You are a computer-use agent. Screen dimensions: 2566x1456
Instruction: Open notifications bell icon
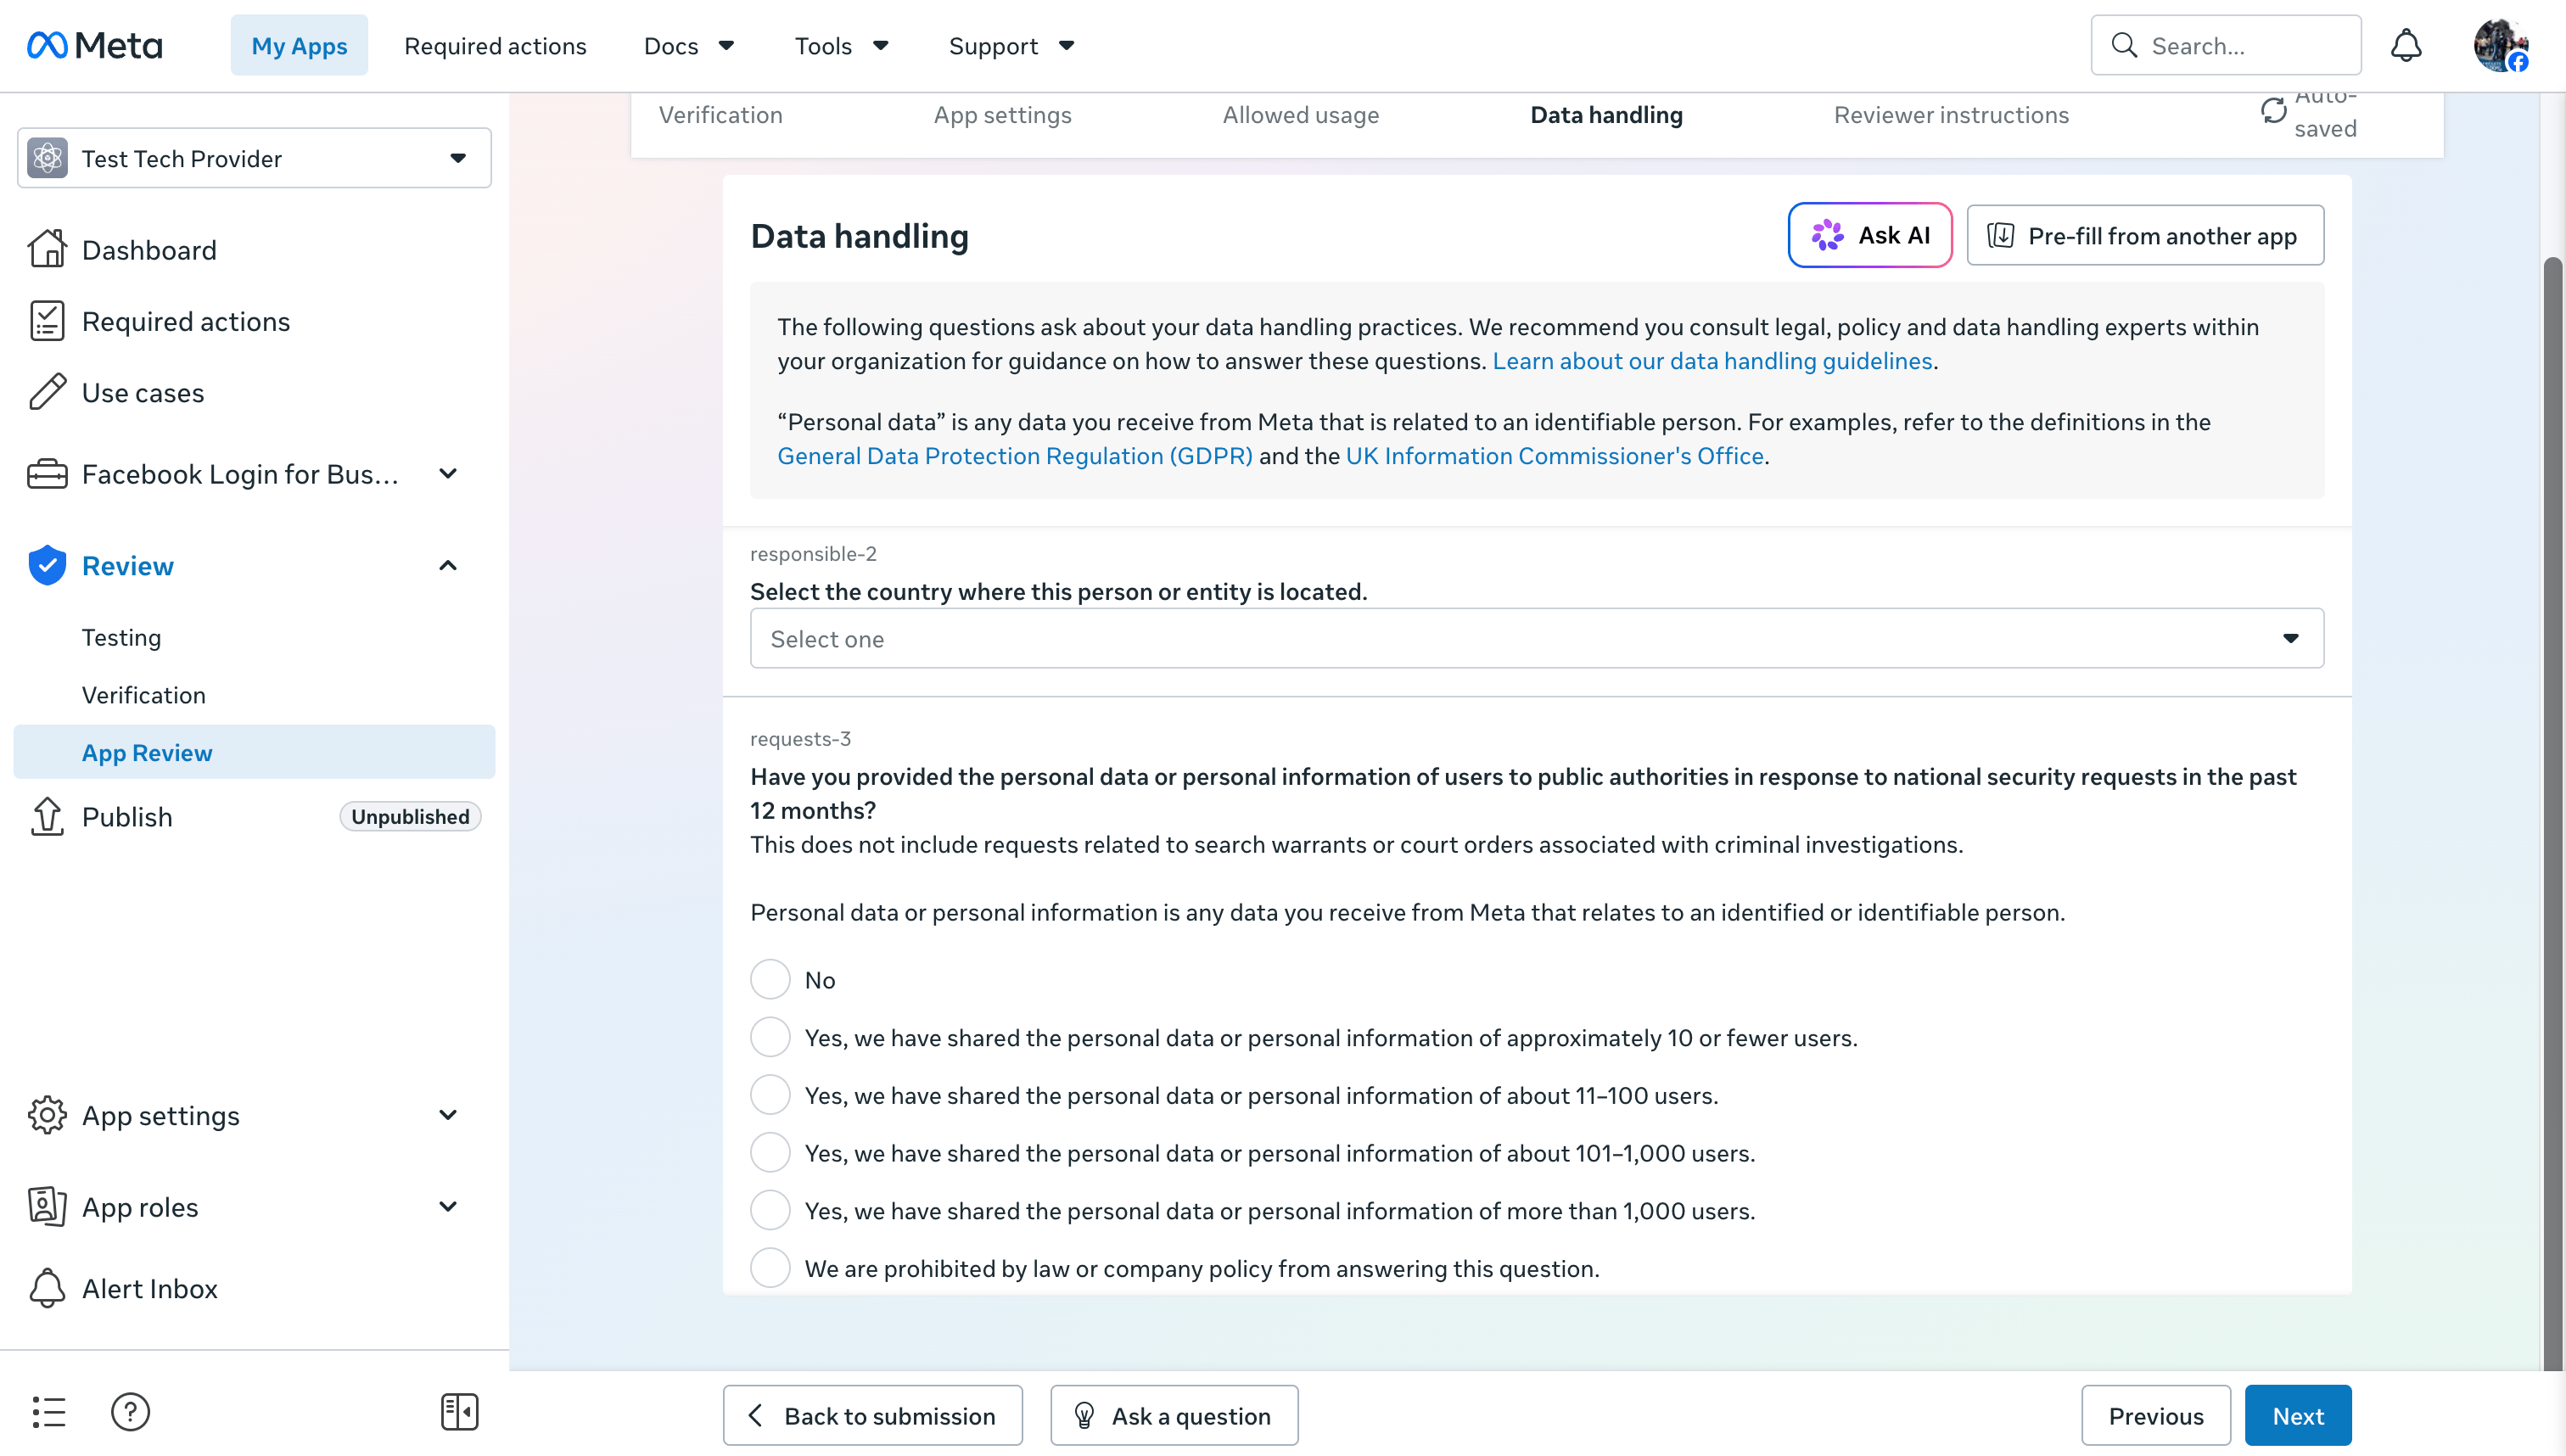pos(2406,45)
